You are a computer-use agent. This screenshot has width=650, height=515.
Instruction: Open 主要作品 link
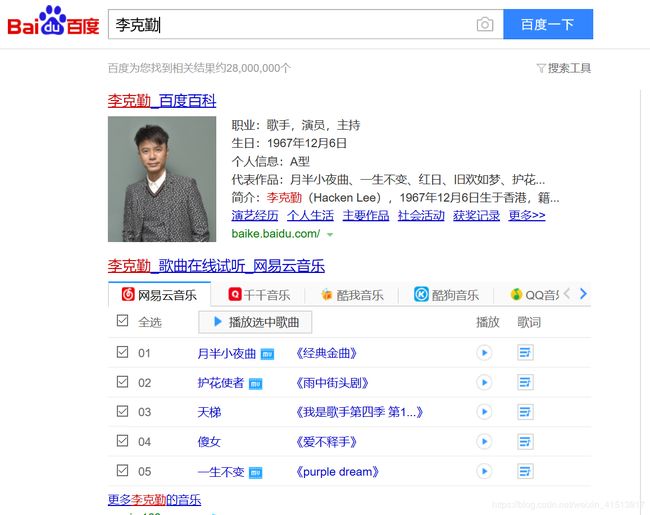tap(366, 215)
